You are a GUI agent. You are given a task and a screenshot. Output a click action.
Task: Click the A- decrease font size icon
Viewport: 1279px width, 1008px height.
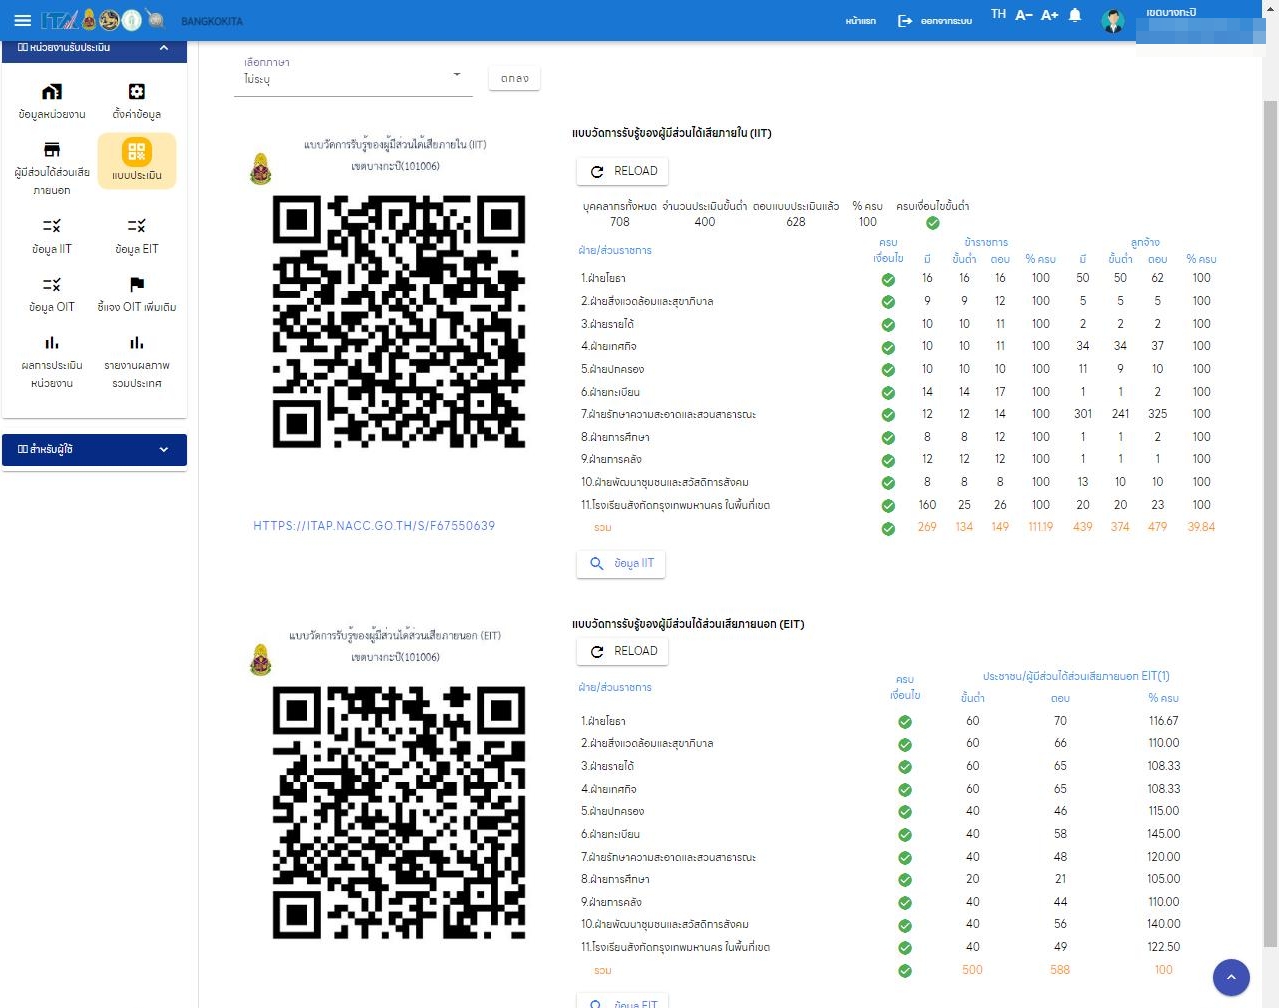pyautogui.click(x=1023, y=15)
